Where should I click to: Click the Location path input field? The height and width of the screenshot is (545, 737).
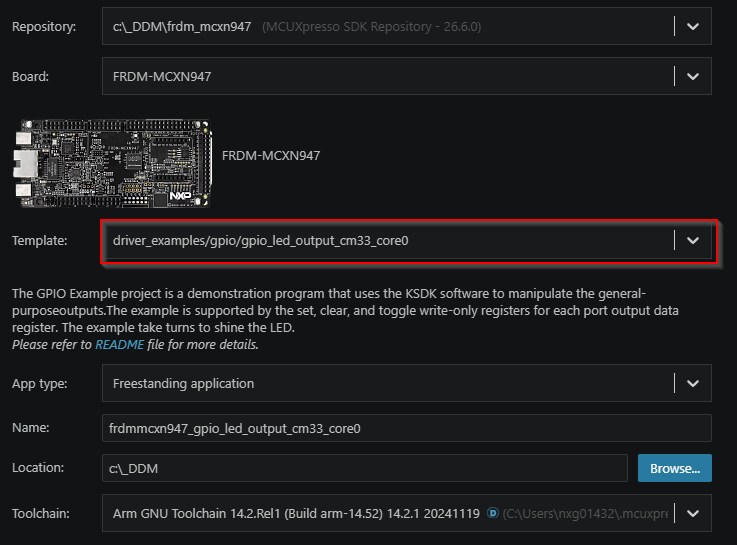[x=365, y=468]
